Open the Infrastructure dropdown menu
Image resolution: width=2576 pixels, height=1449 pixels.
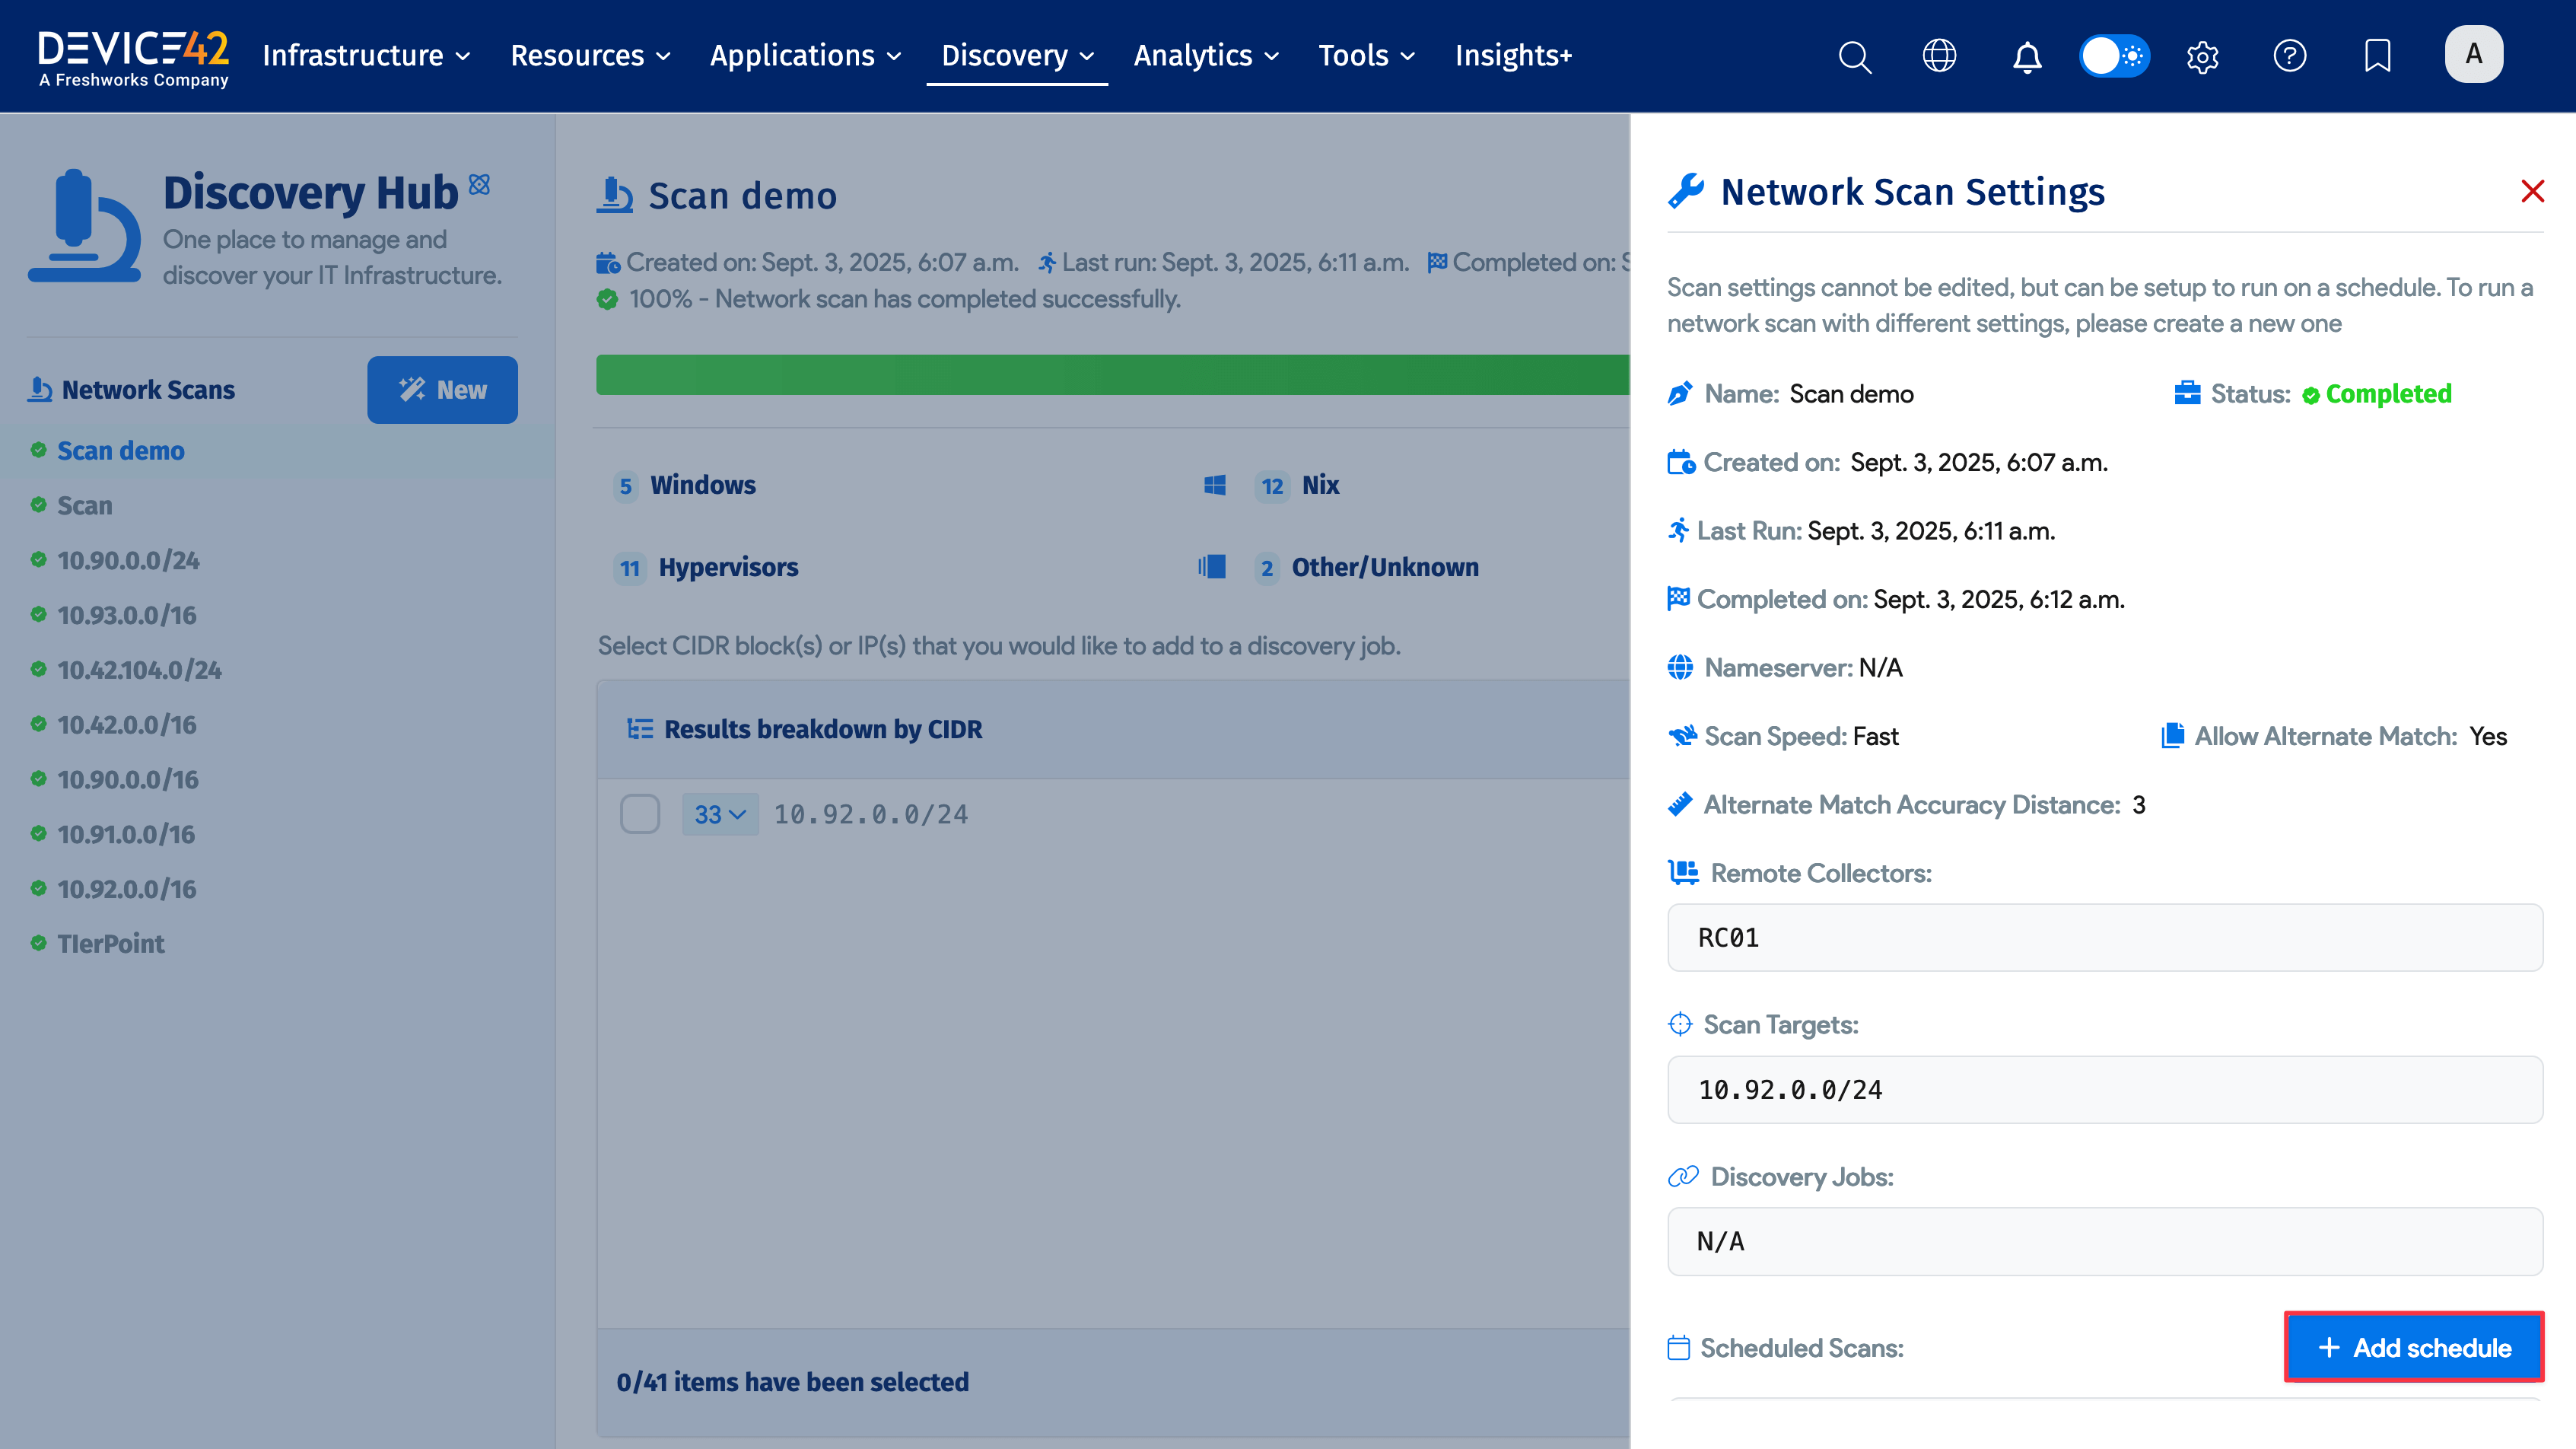point(366,56)
